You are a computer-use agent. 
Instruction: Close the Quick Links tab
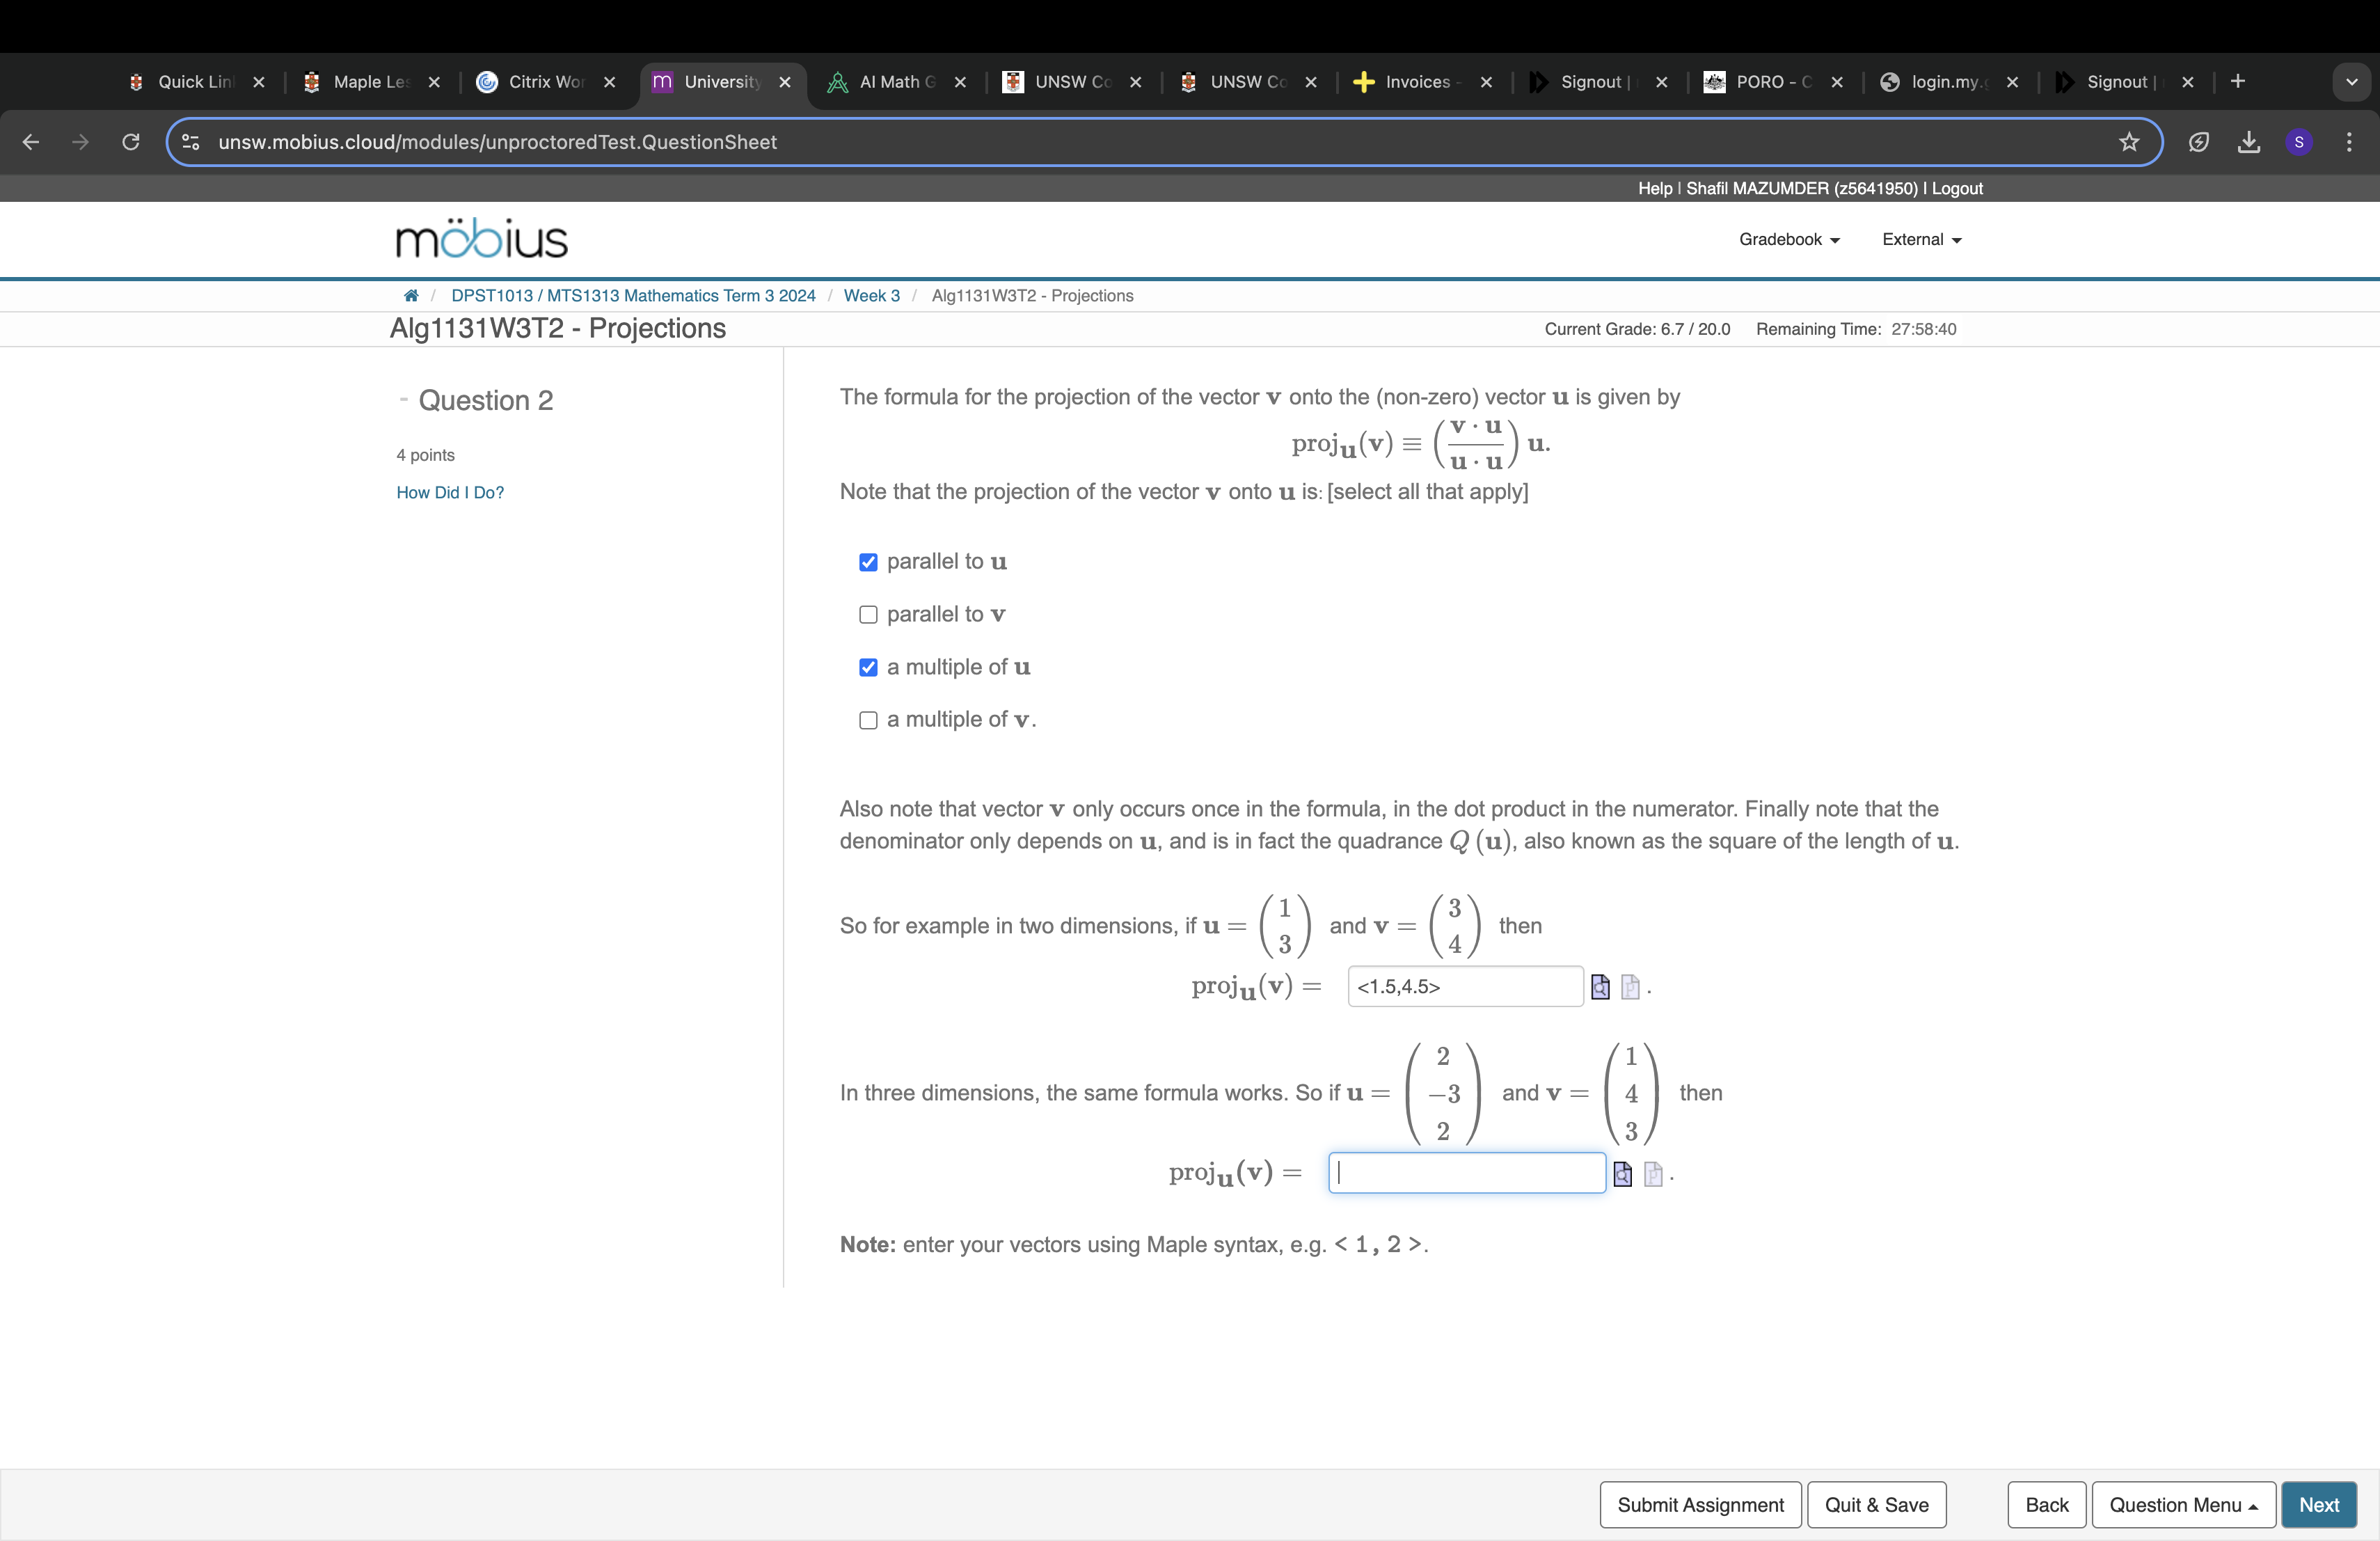pos(259,82)
